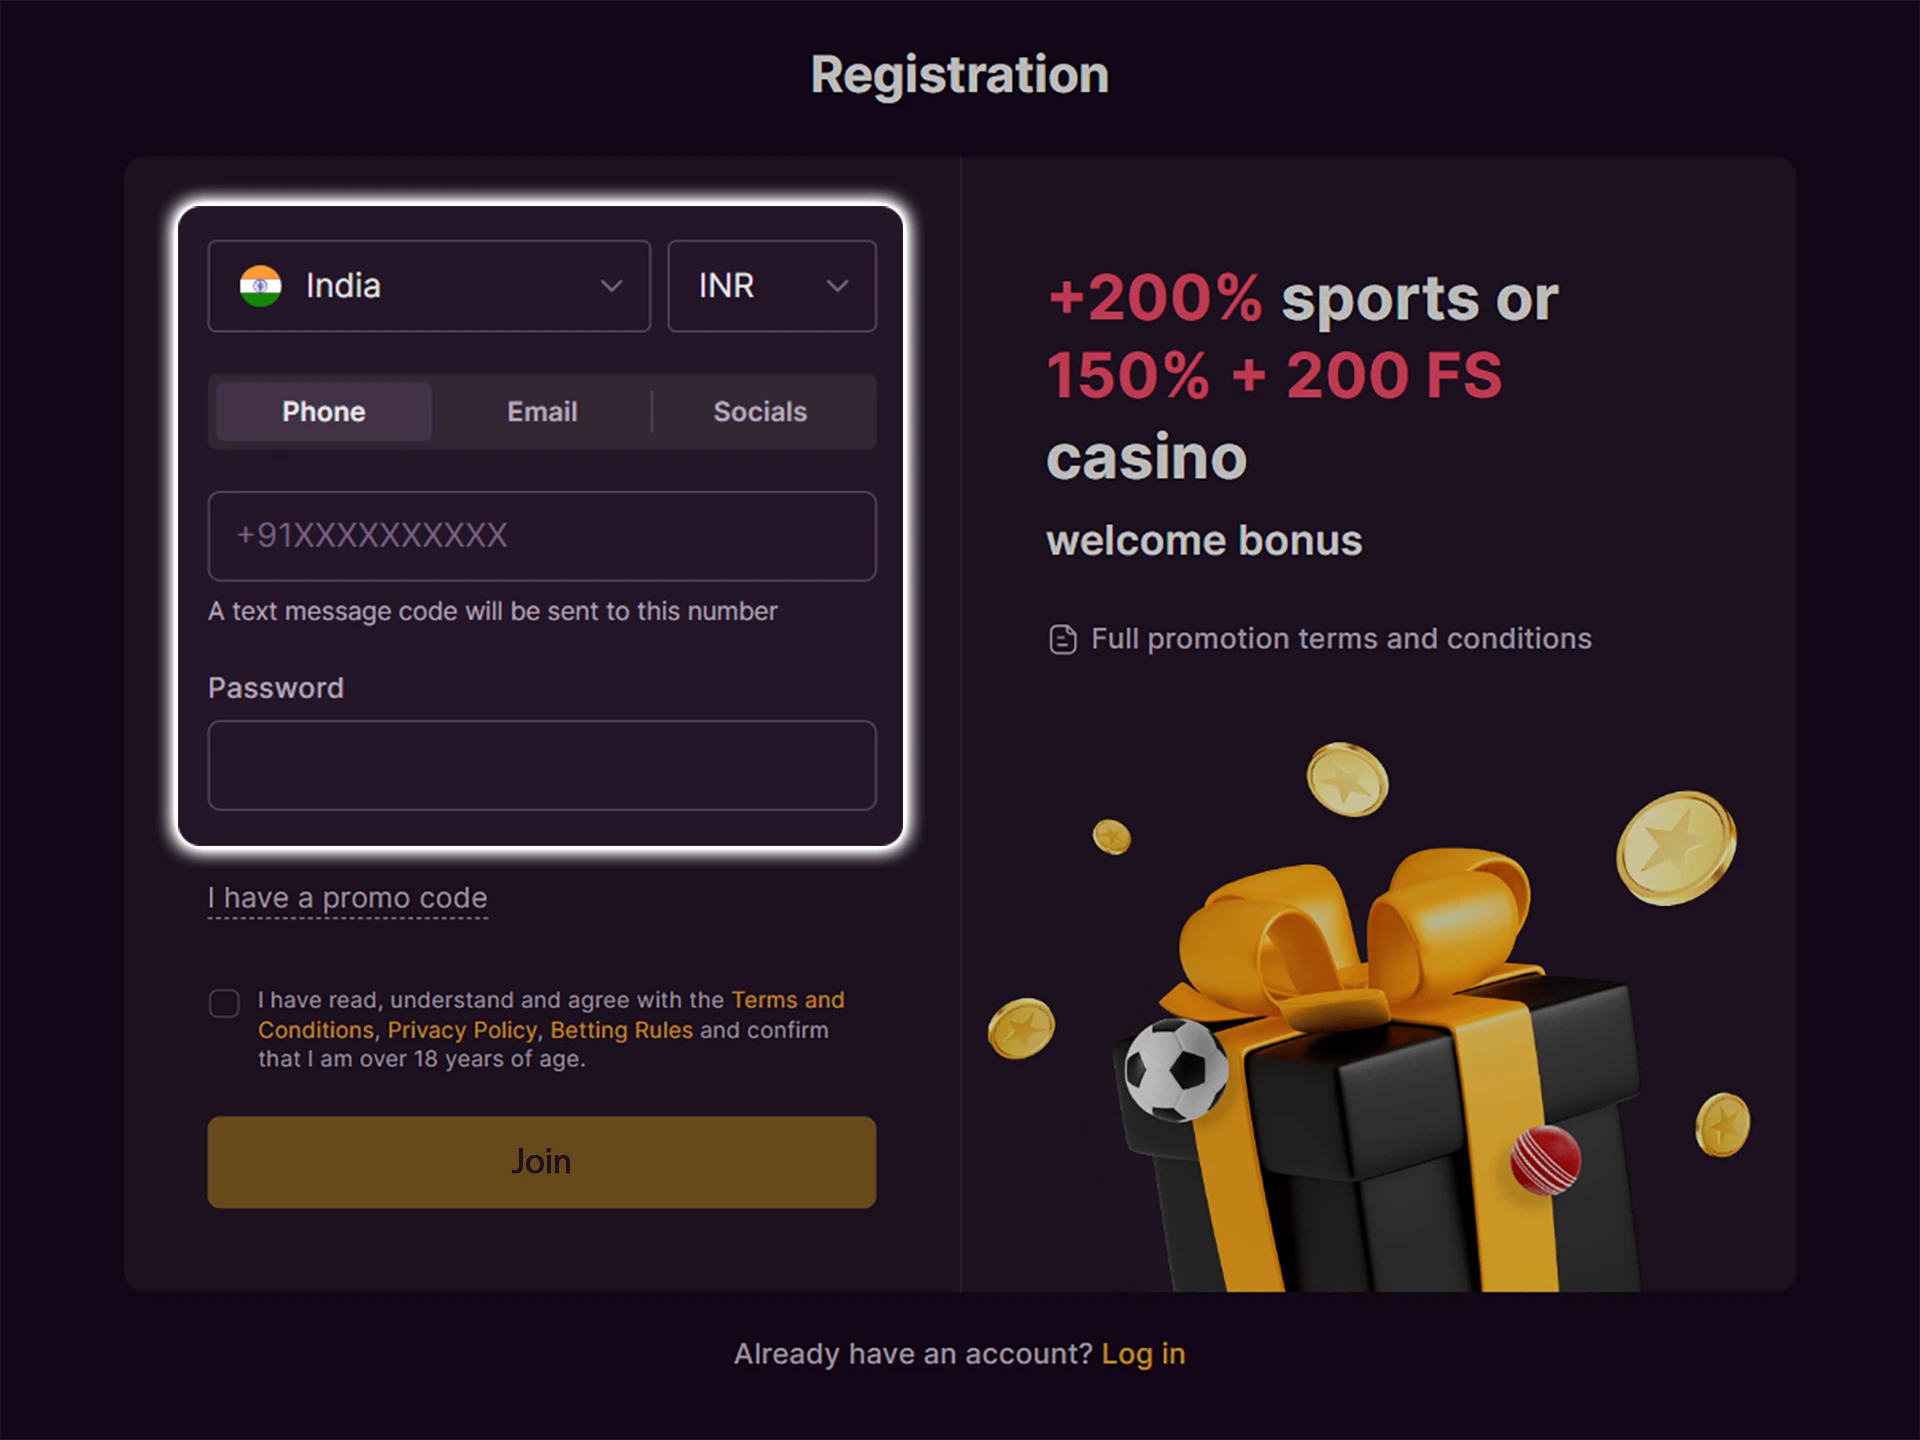Viewport: 1920px width, 1440px height.
Task: Open the chevron next to India
Action: (x=612, y=287)
